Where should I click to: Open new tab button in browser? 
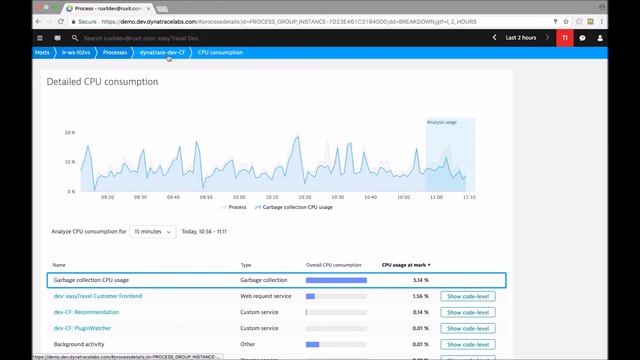pos(162,9)
